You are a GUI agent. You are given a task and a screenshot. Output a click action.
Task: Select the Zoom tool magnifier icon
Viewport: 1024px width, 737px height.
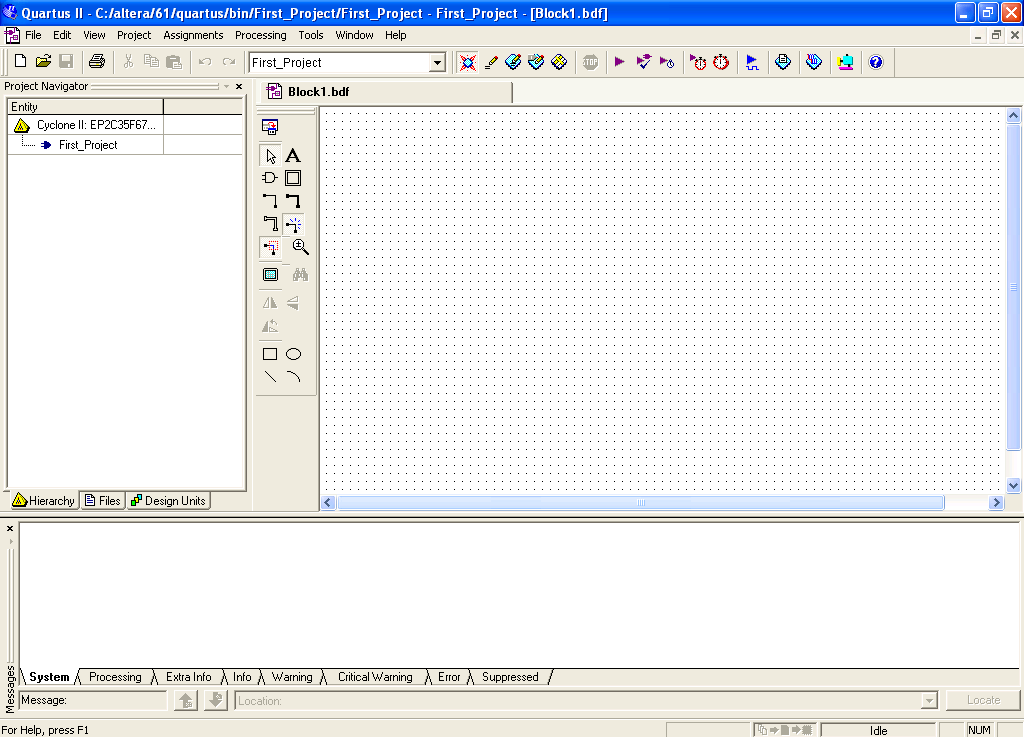300,247
